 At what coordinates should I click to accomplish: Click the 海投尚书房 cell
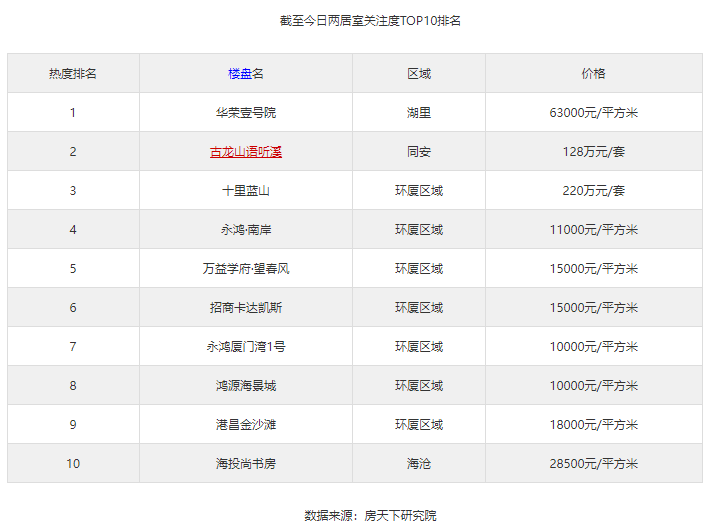coord(246,464)
